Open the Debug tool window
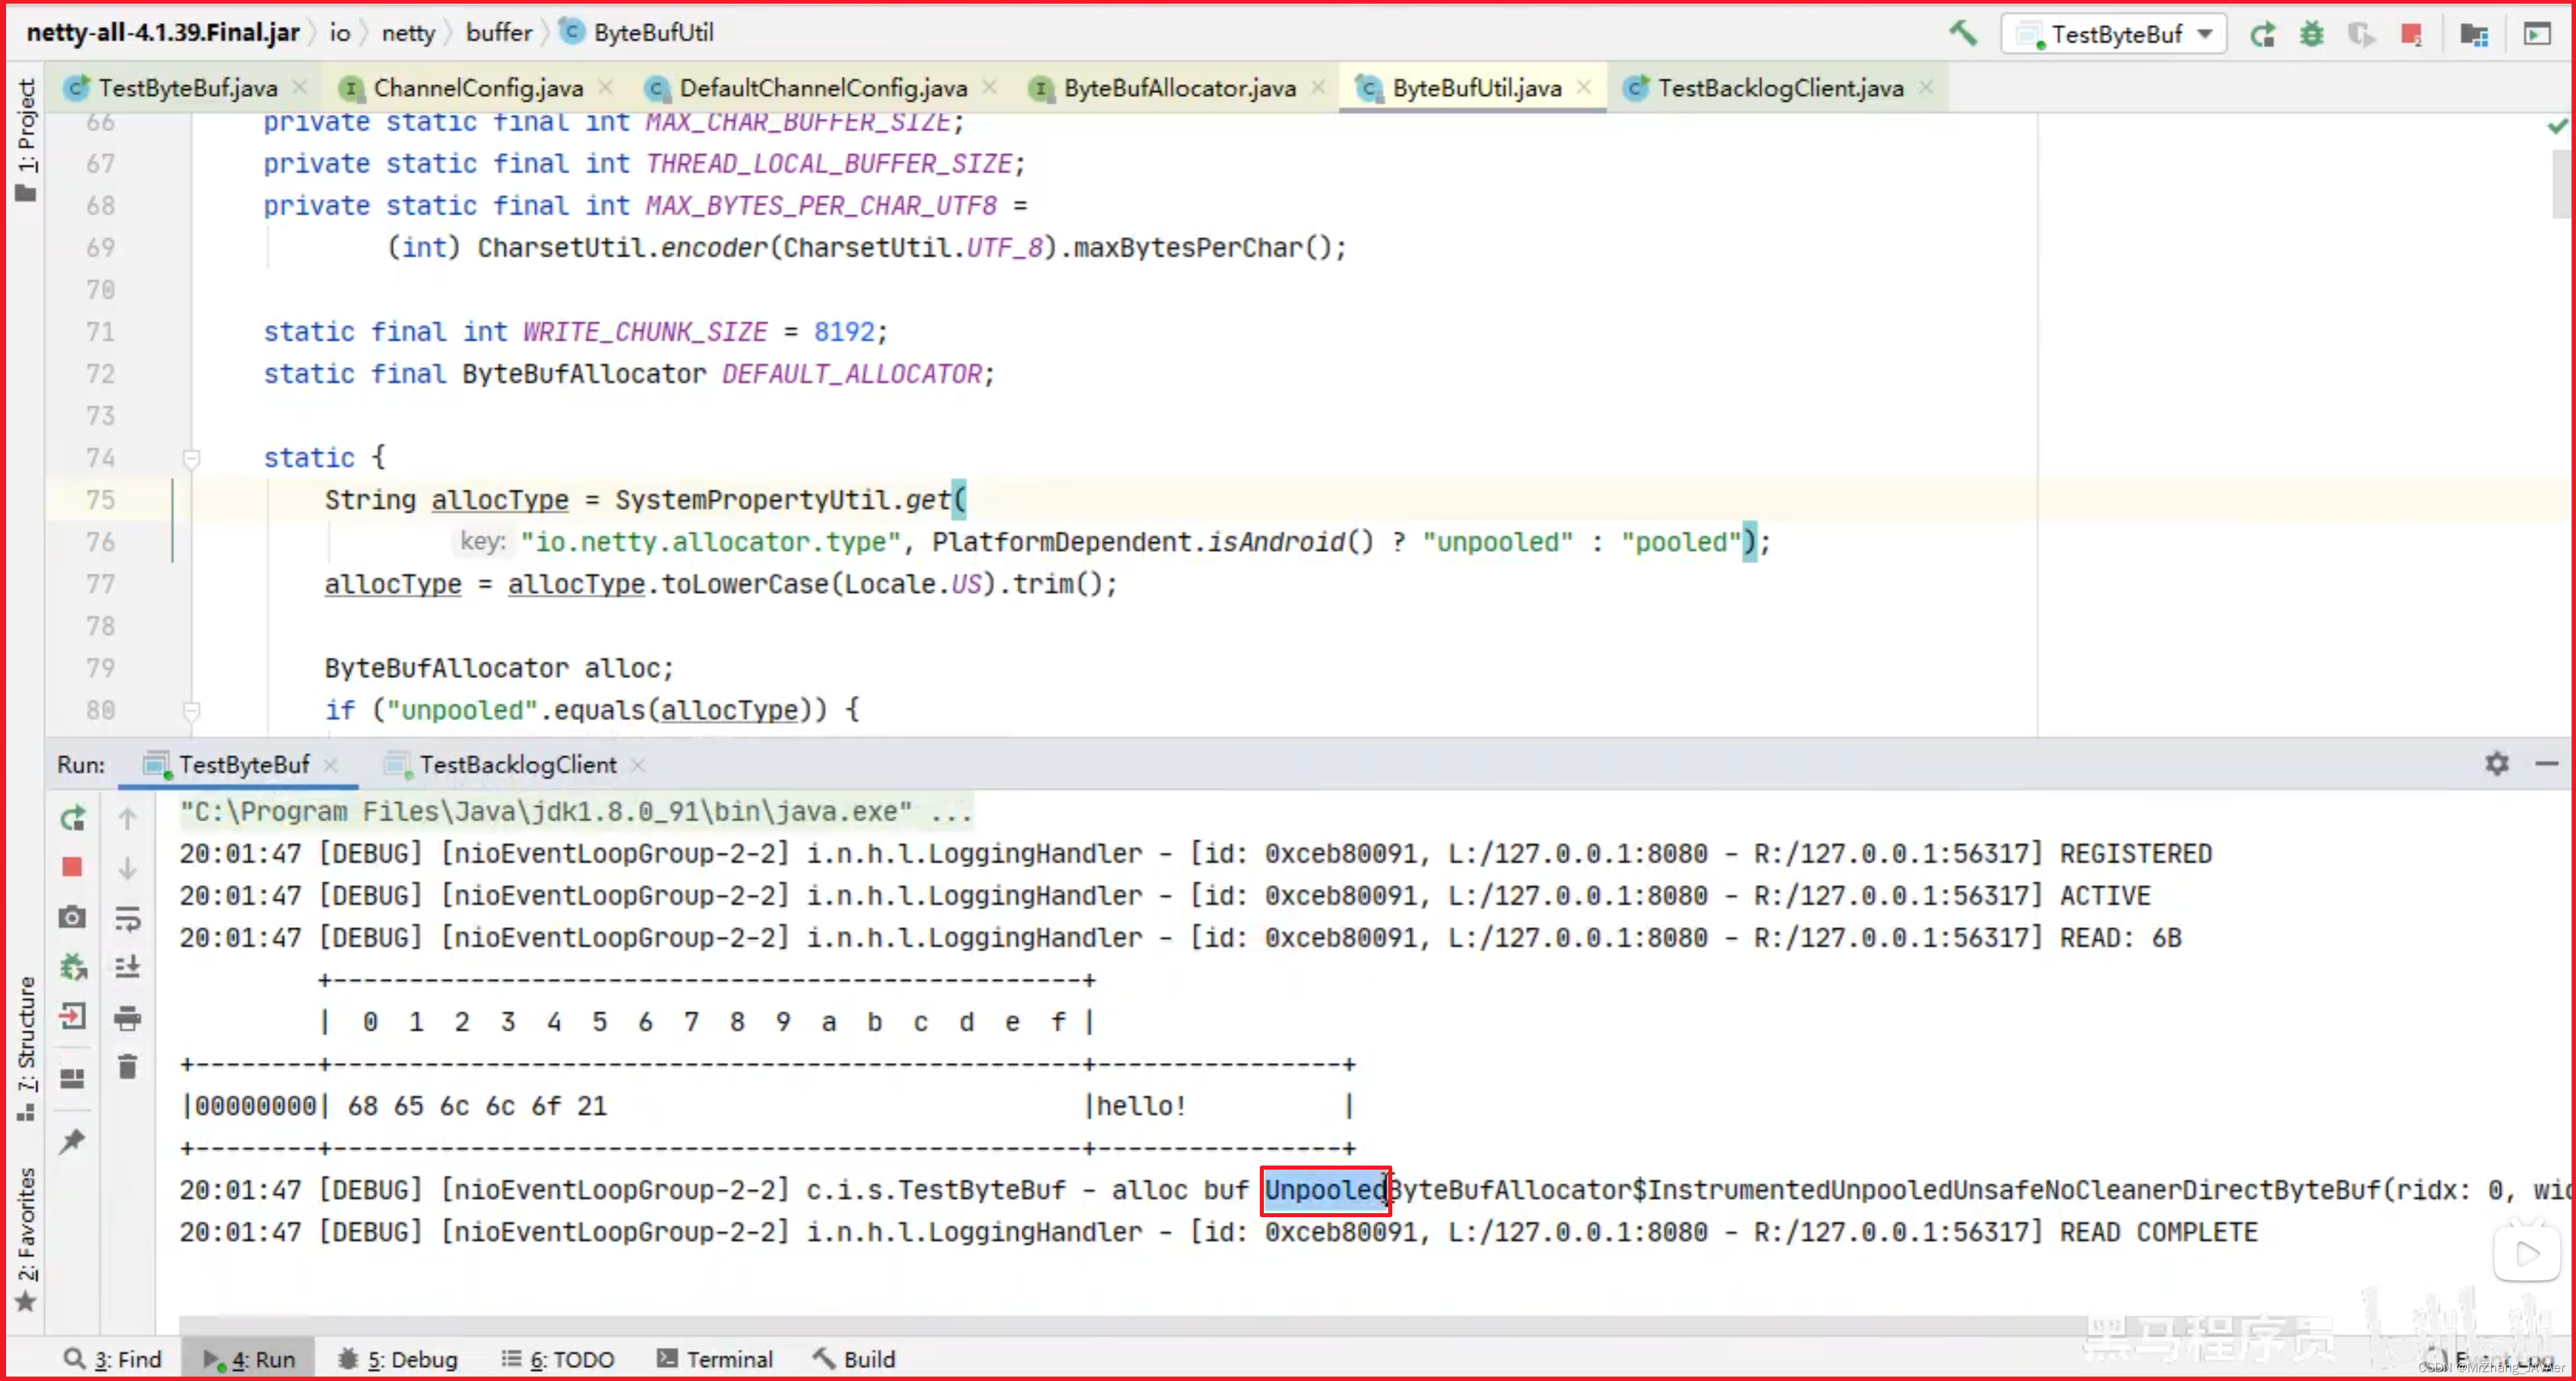 pyautogui.click(x=398, y=1359)
